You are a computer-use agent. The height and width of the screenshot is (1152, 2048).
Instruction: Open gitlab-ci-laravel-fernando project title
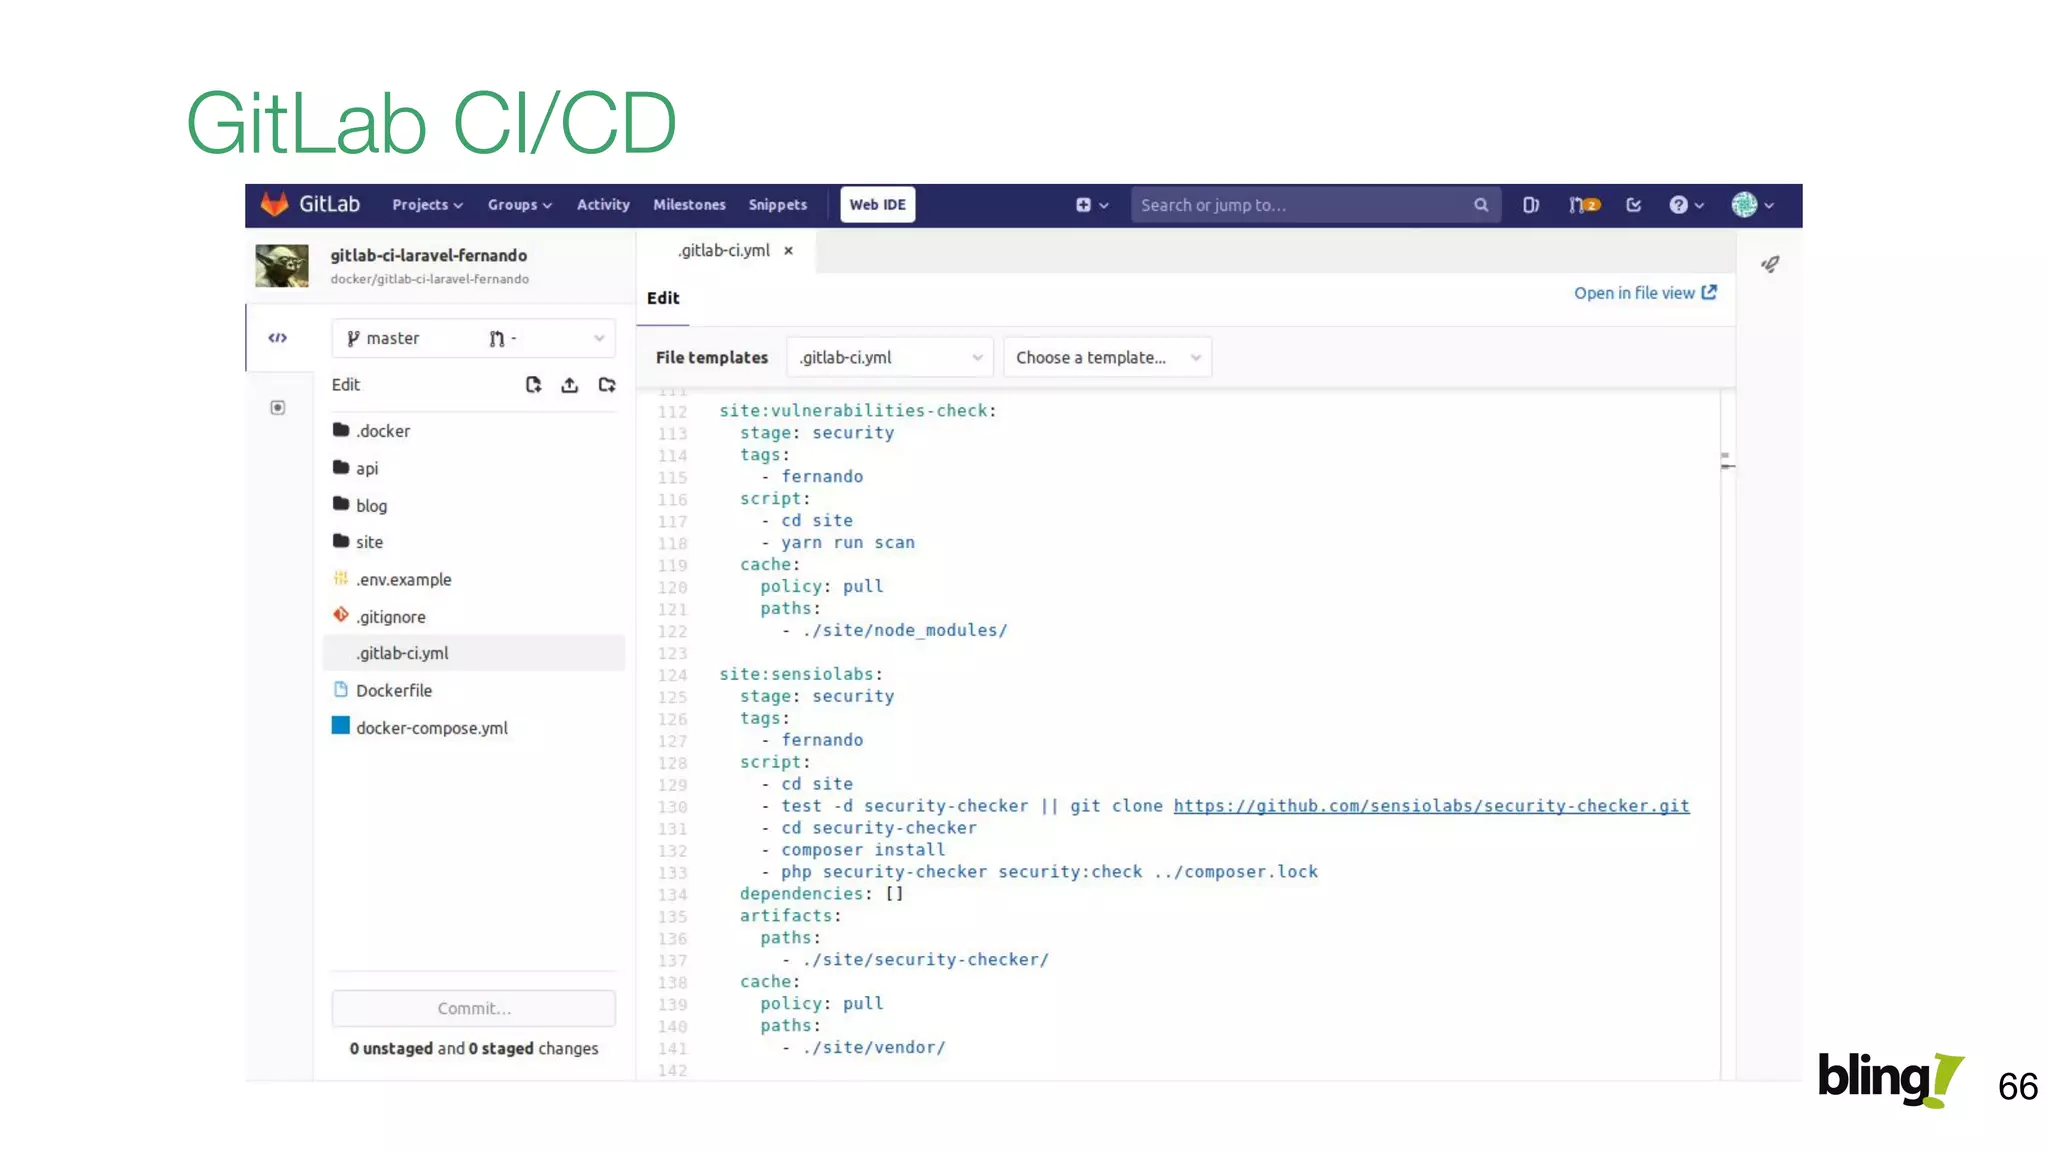(428, 255)
